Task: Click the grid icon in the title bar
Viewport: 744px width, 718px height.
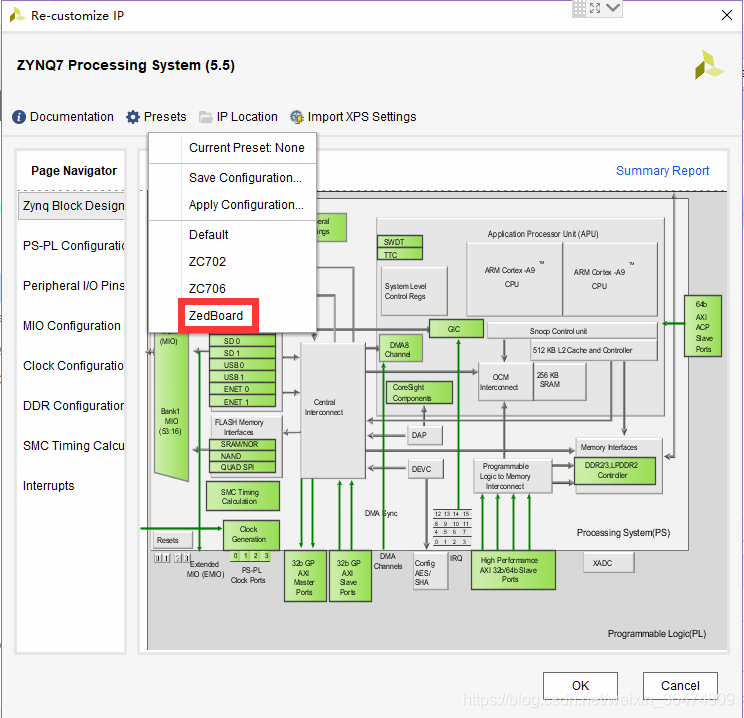Action: 579,8
